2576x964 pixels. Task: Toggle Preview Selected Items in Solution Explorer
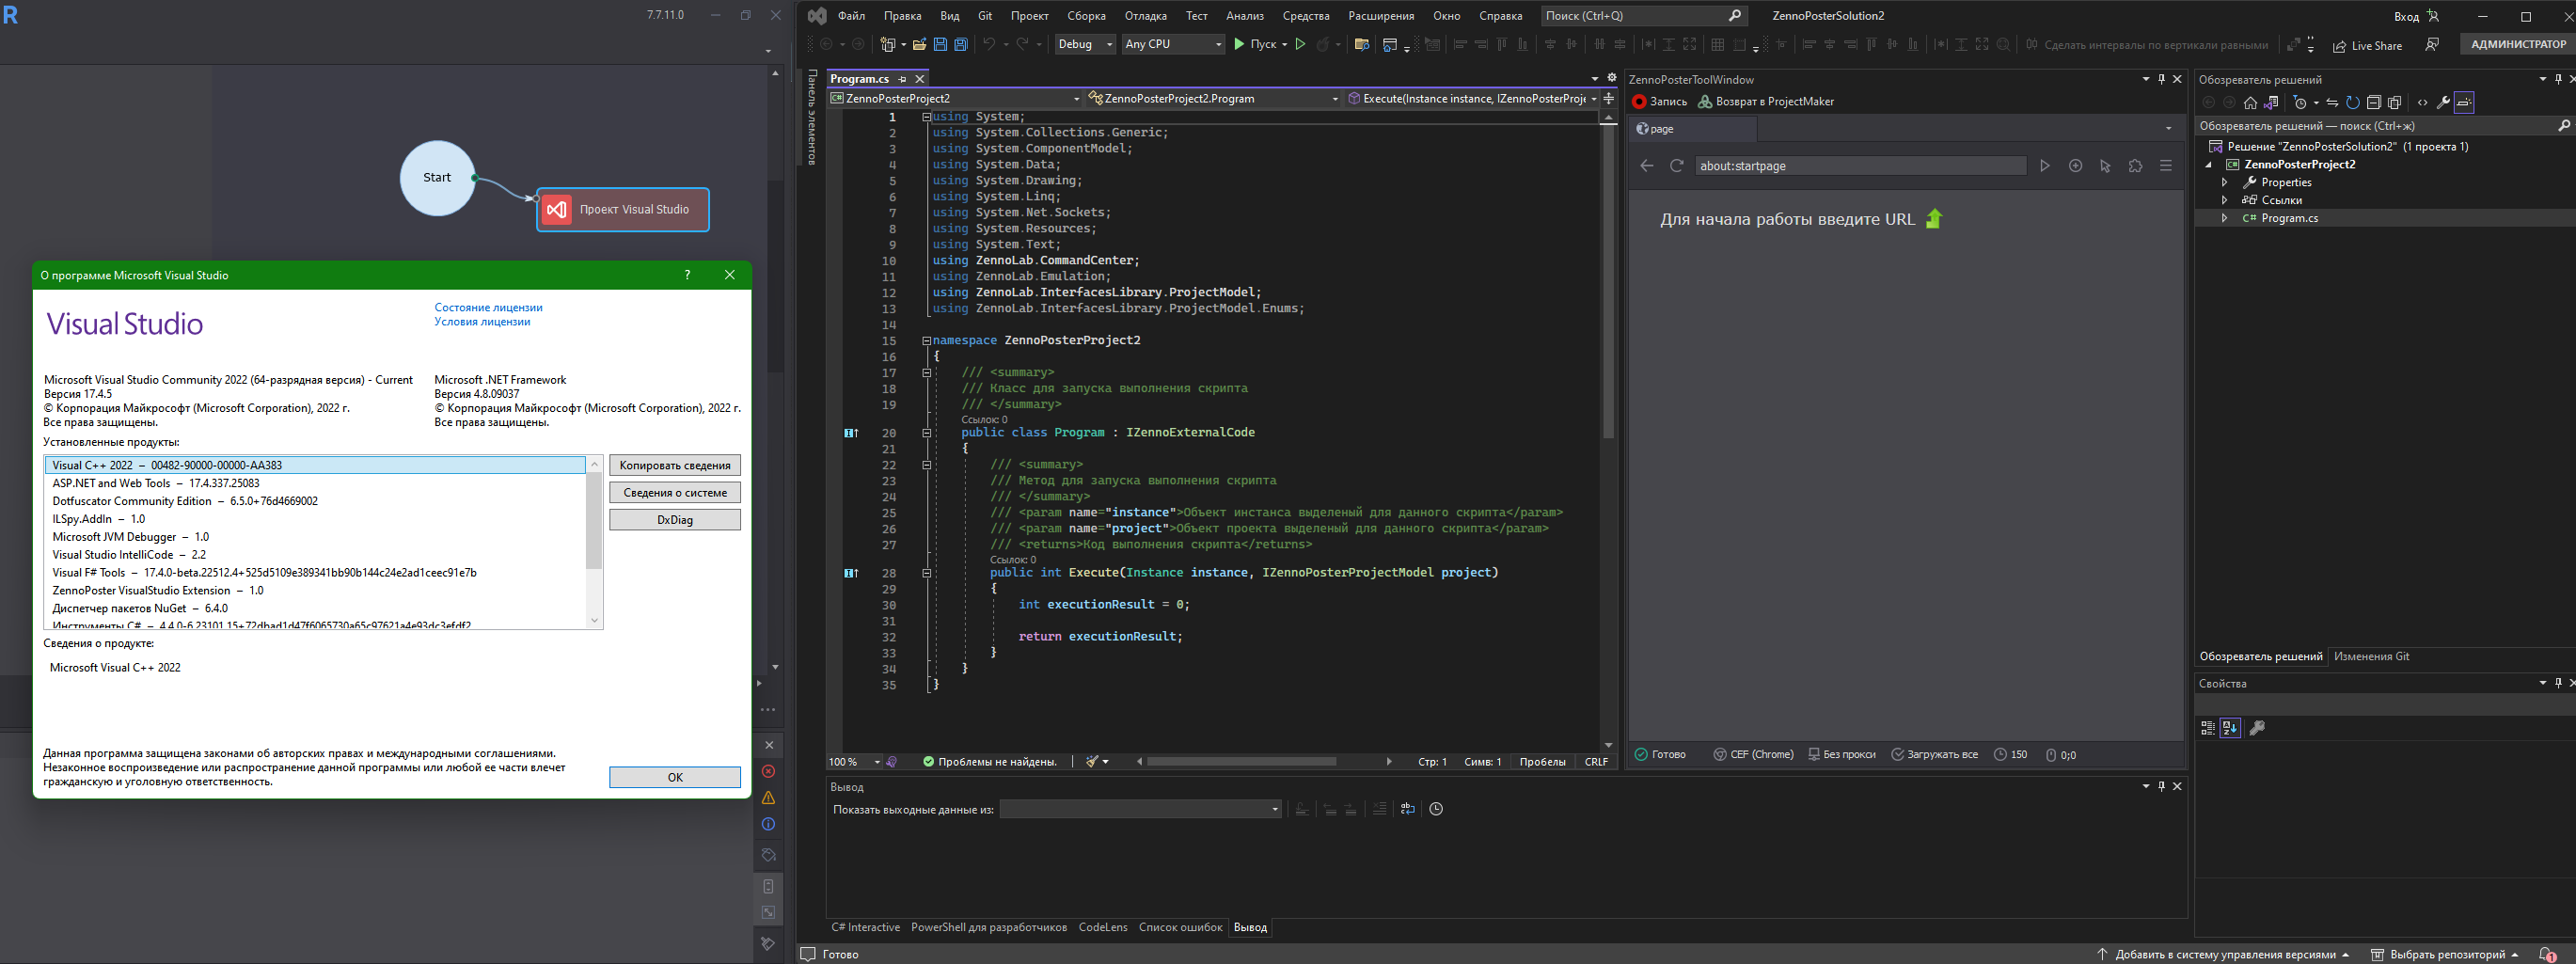(2464, 102)
